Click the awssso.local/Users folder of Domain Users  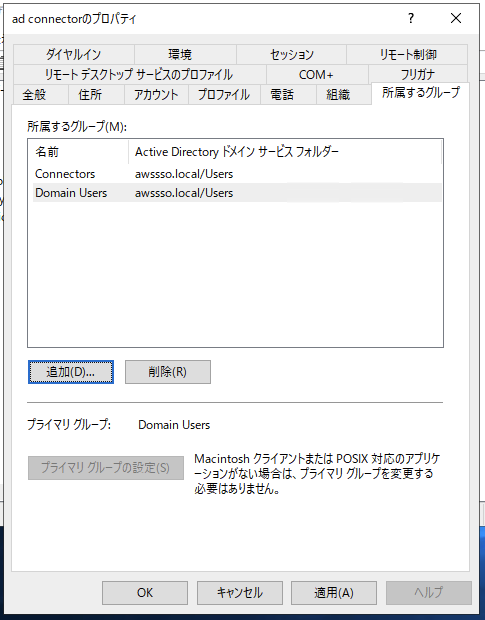point(184,193)
